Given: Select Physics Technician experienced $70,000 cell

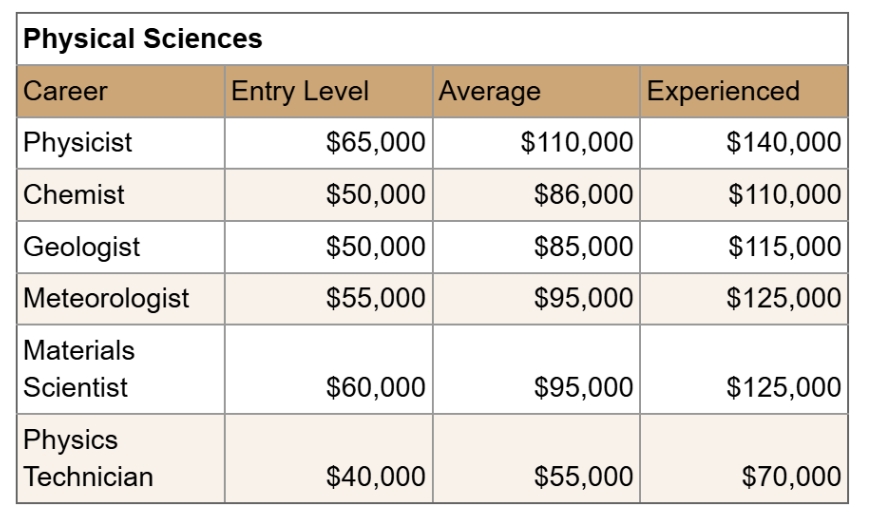Looking at the screenshot, I should [792, 477].
